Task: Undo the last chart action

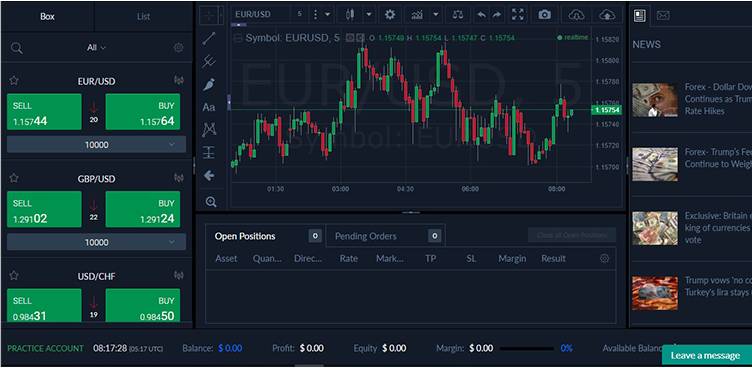Action: 481,14
